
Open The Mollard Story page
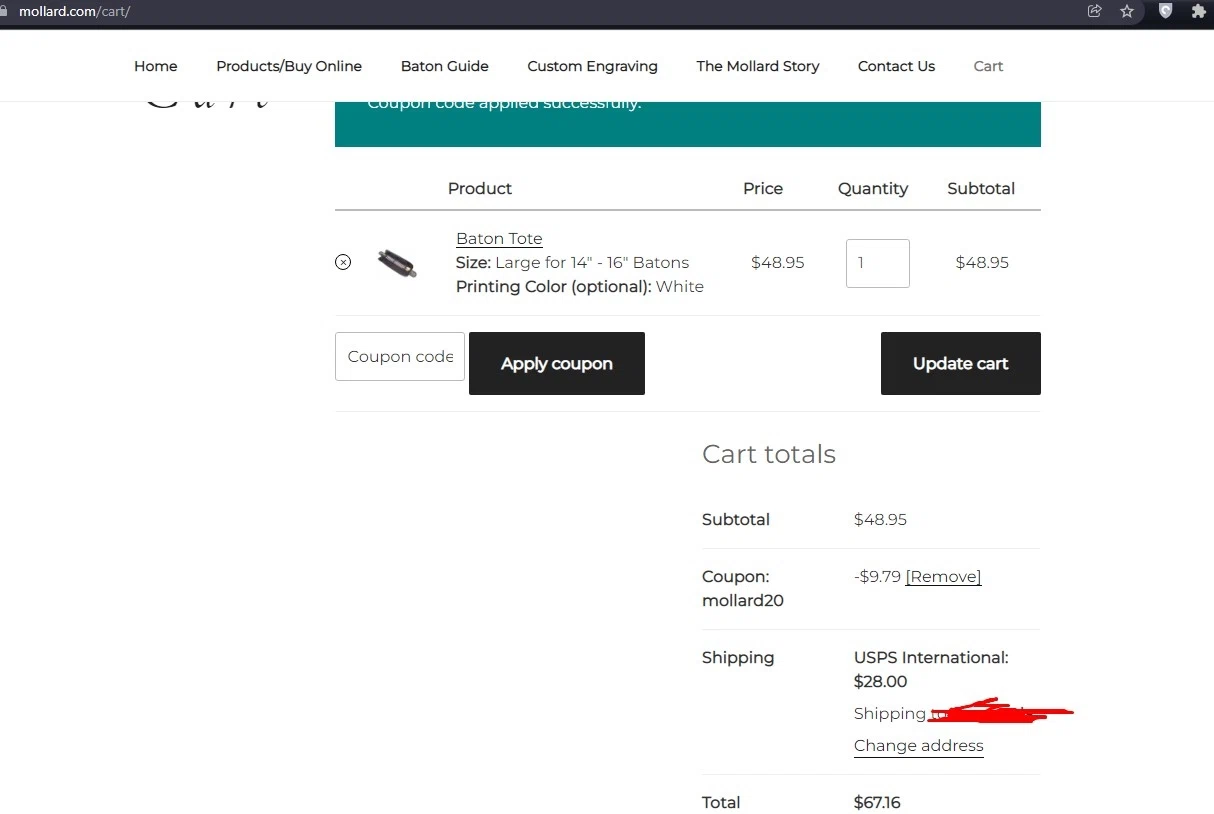pyautogui.click(x=758, y=66)
